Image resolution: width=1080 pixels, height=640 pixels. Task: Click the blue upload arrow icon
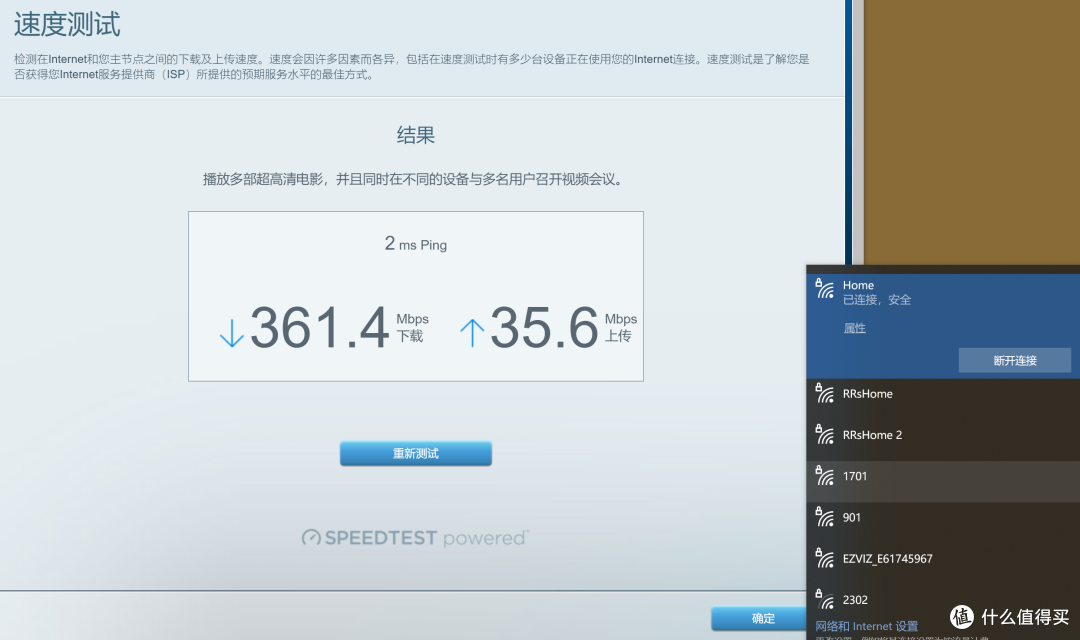point(472,333)
